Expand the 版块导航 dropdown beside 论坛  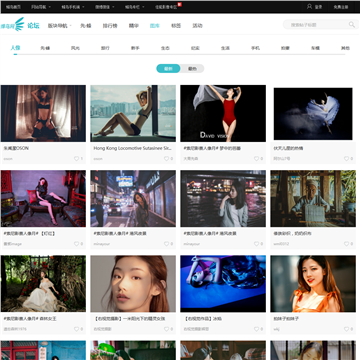tap(60, 26)
